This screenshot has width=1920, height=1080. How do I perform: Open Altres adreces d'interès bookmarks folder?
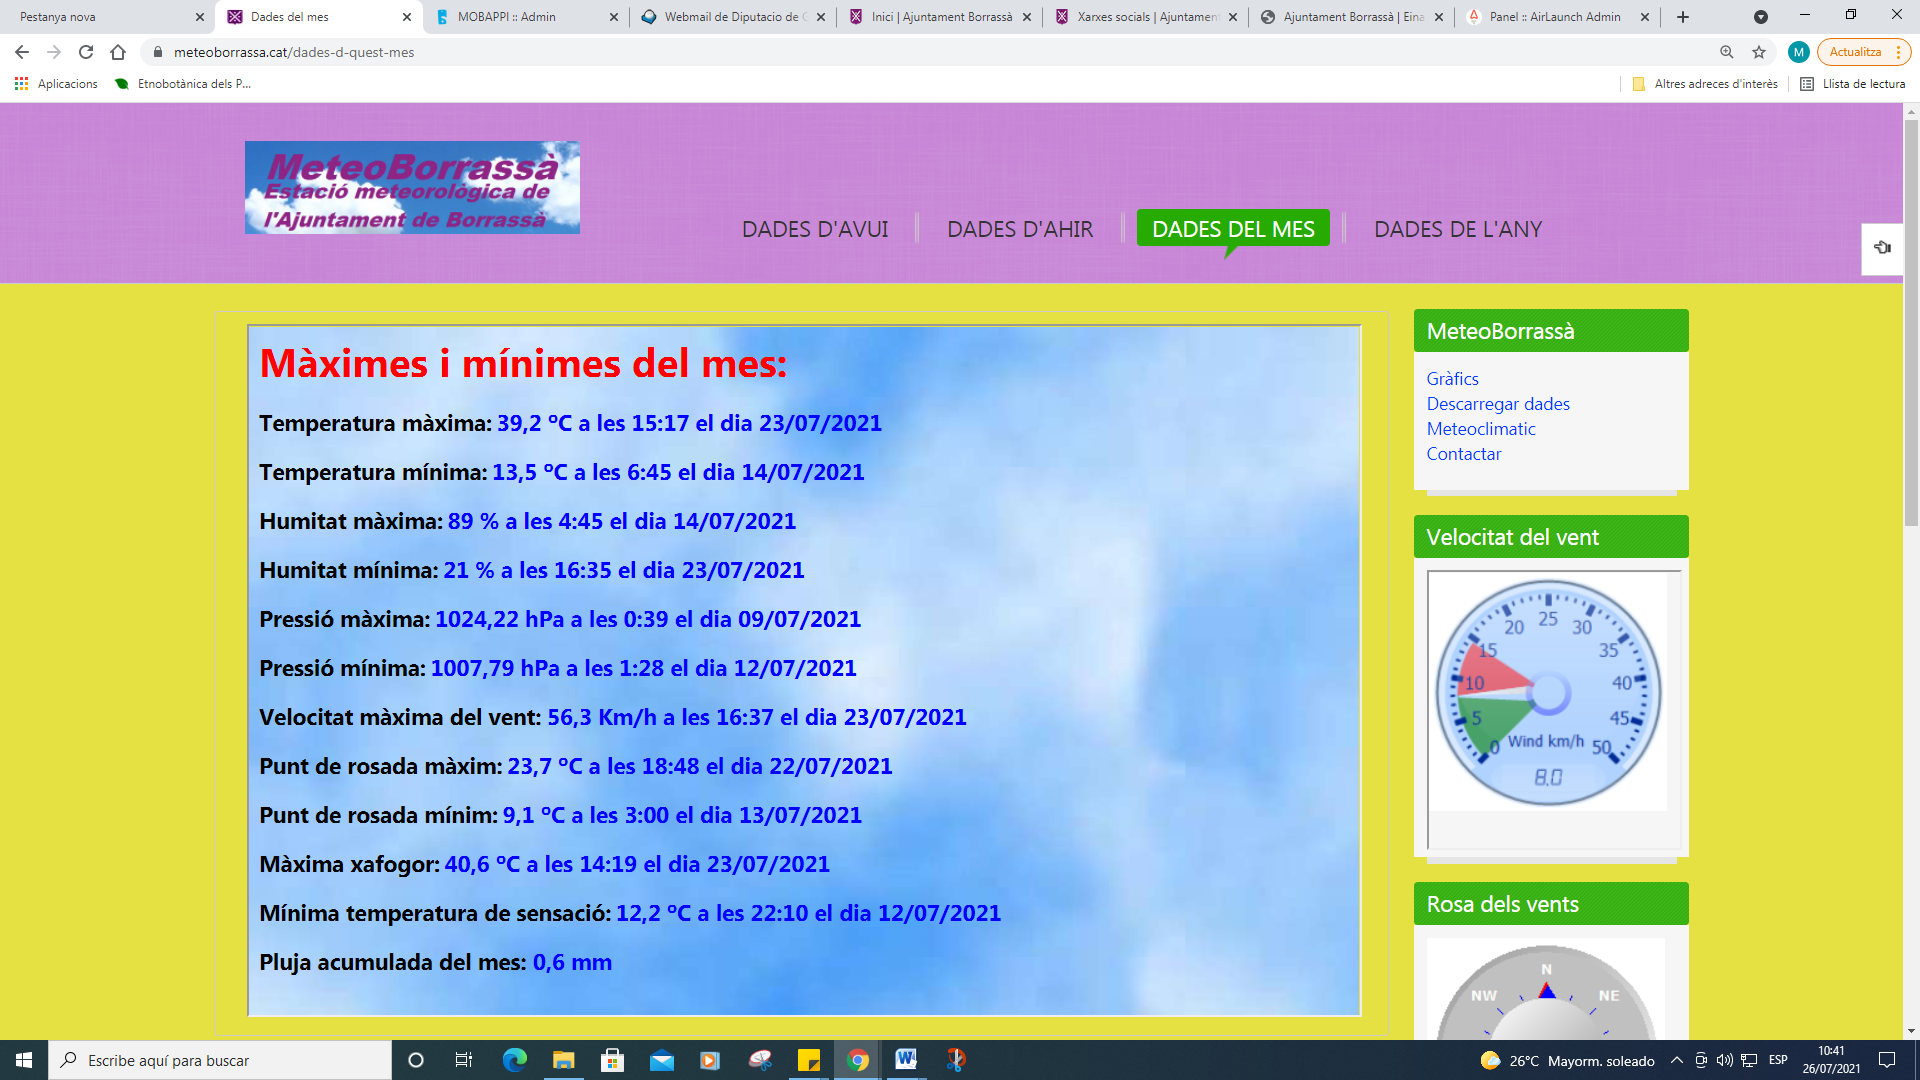(1705, 84)
